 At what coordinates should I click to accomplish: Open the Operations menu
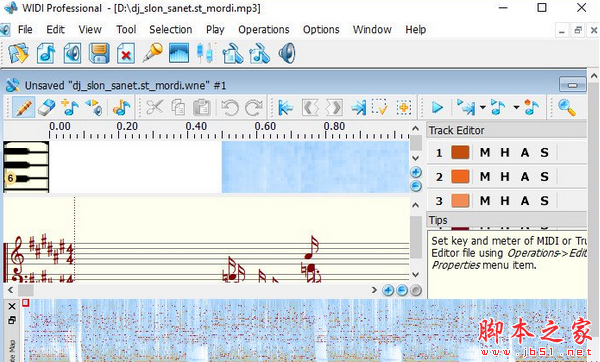click(264, 29)
